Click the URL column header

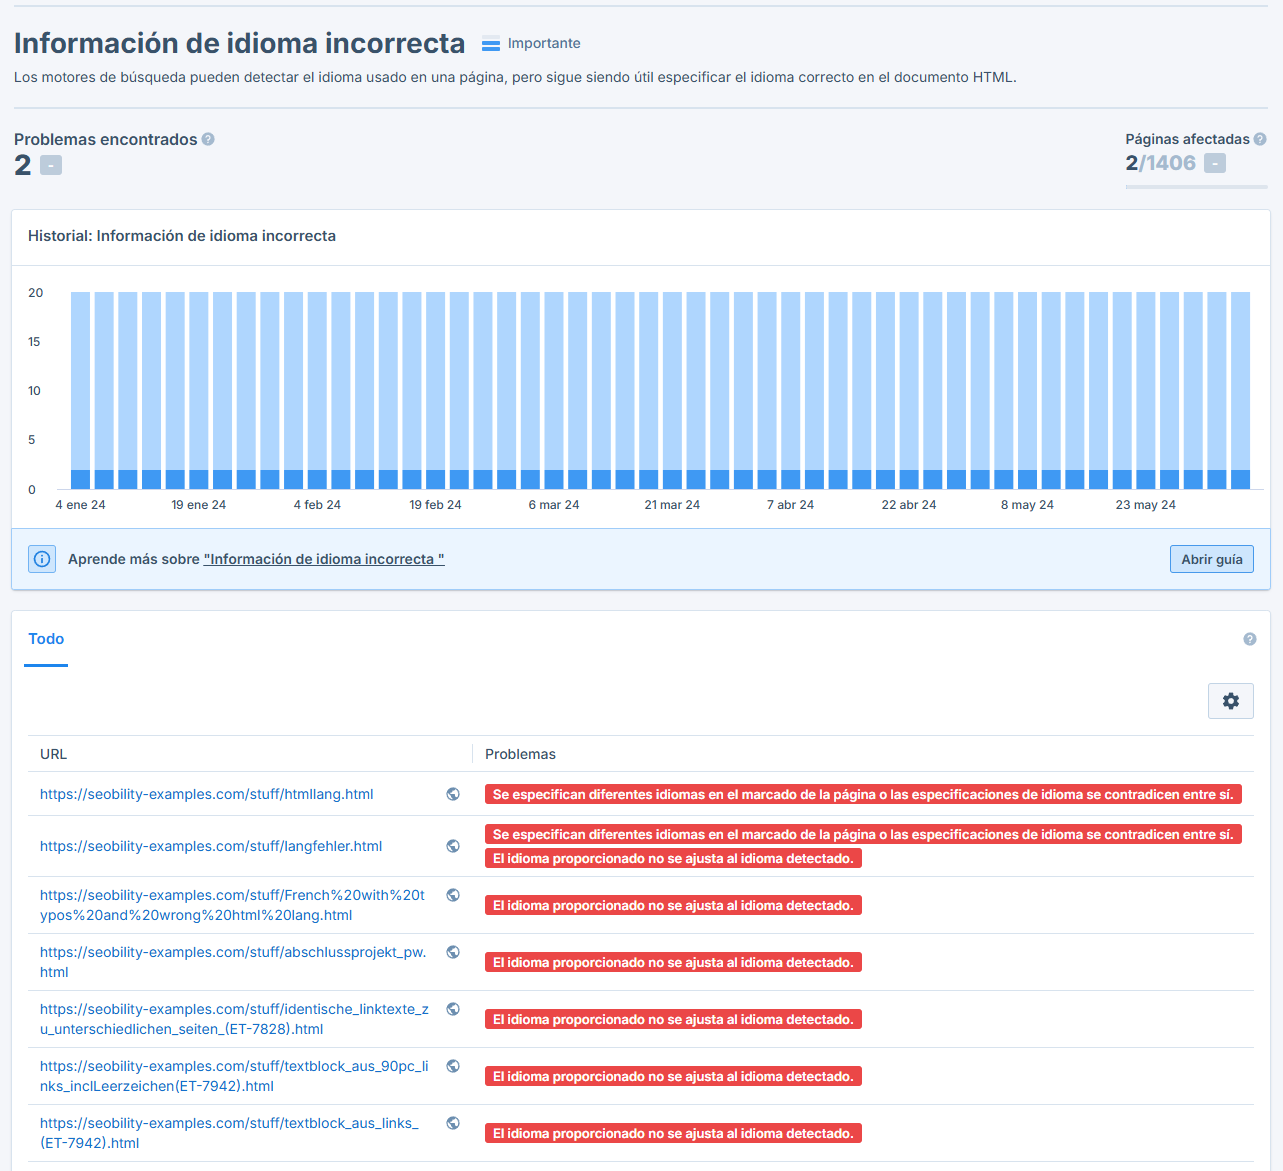(53, 754)
